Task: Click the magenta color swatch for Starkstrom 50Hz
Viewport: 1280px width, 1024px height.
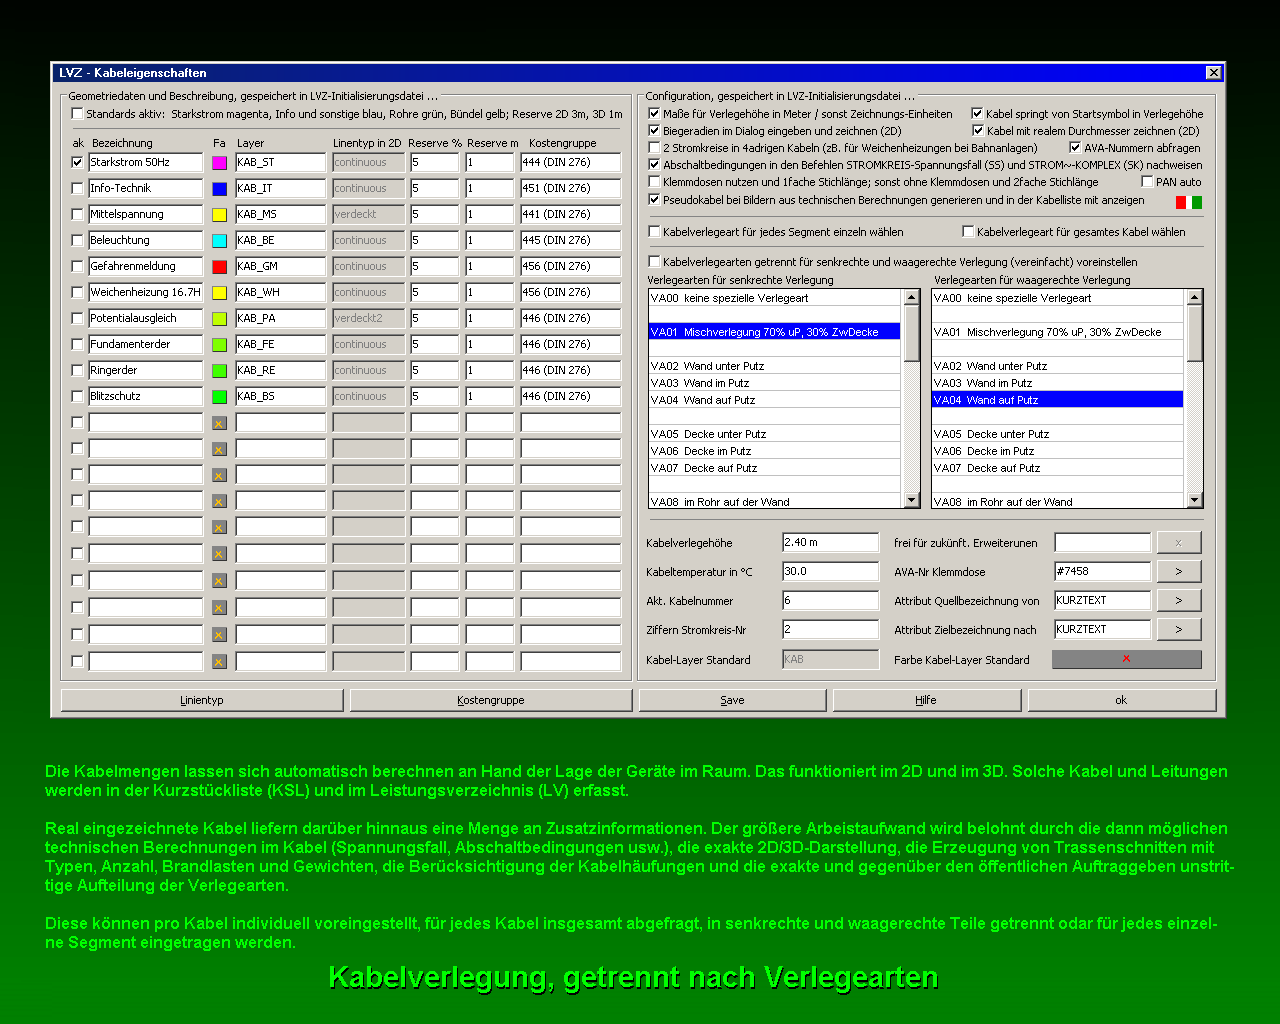Action: (x=219, y=163)
